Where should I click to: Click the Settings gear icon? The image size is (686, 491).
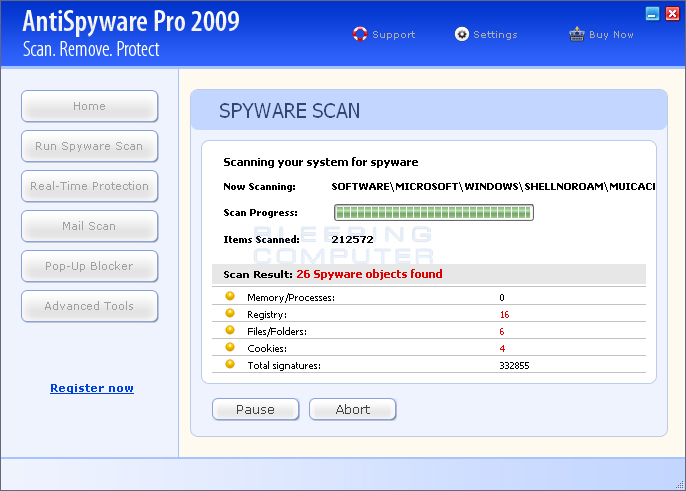click(462, 34)
